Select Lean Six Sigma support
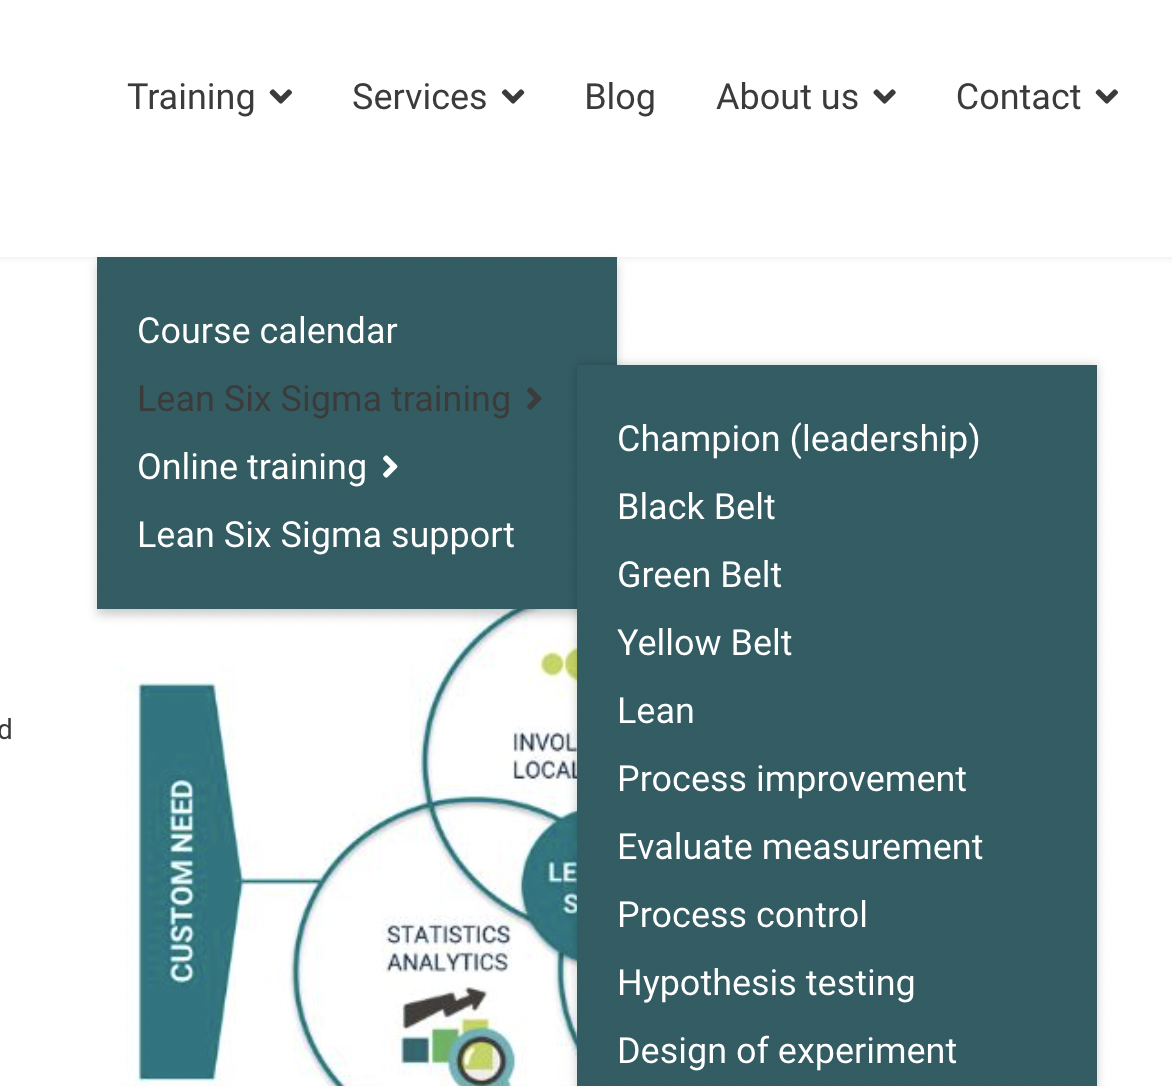This screenshot has height=1086, width=1172. point(326,535)
